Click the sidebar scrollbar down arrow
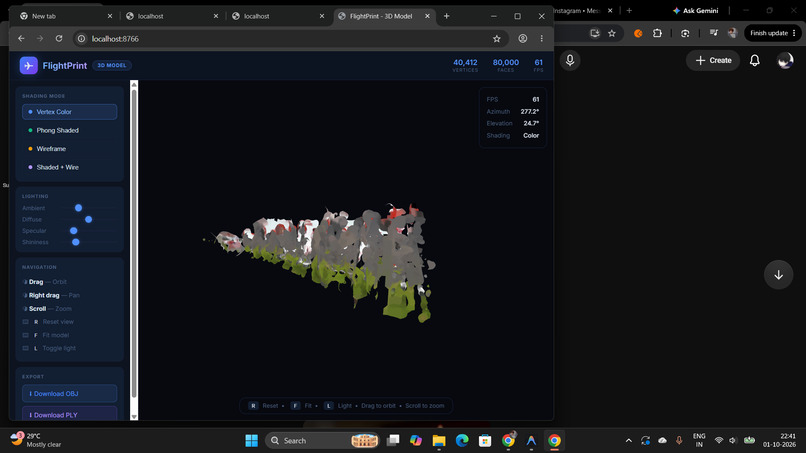 pyautogui.click(x=134, y=416)
